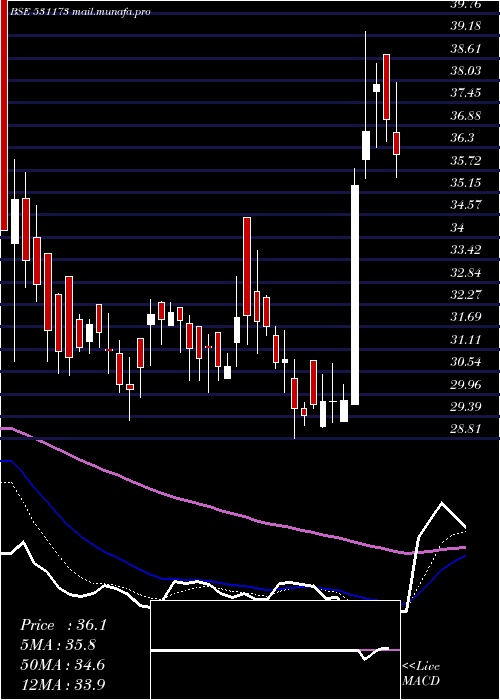Image resolution: width=500 pixels, height=700 pixels.
Task: Click the '12MA : 33.9' readout
Action: [x=62, y=684]
